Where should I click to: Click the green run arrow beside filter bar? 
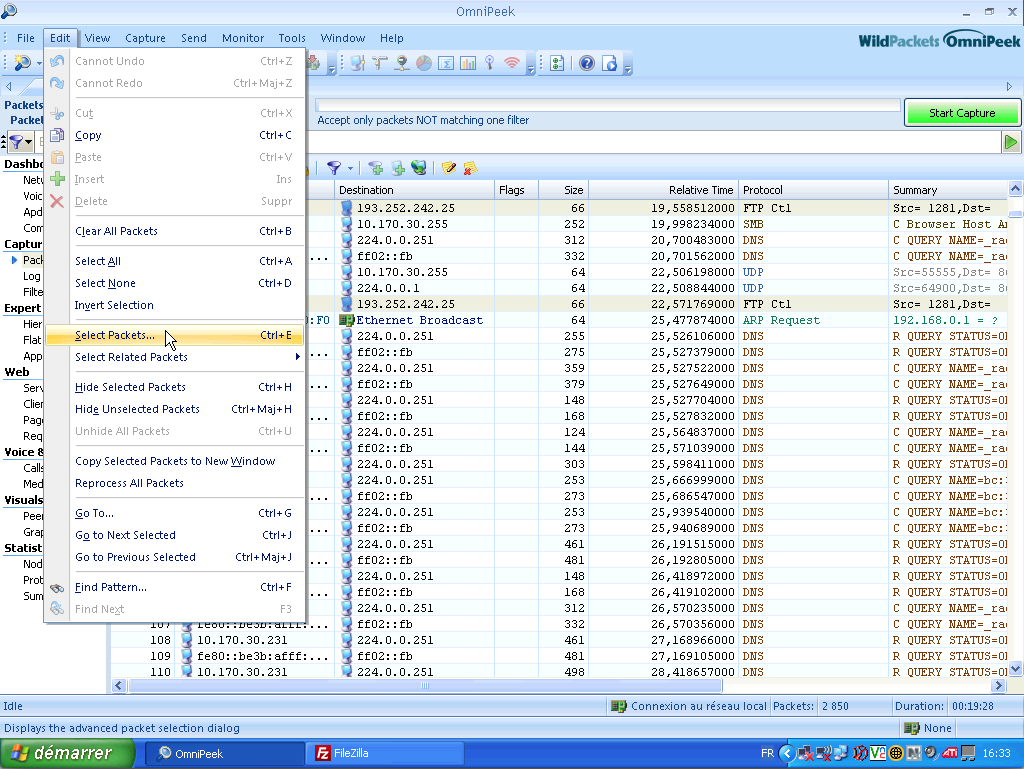pyautogui.click(x=1011, y=142)
